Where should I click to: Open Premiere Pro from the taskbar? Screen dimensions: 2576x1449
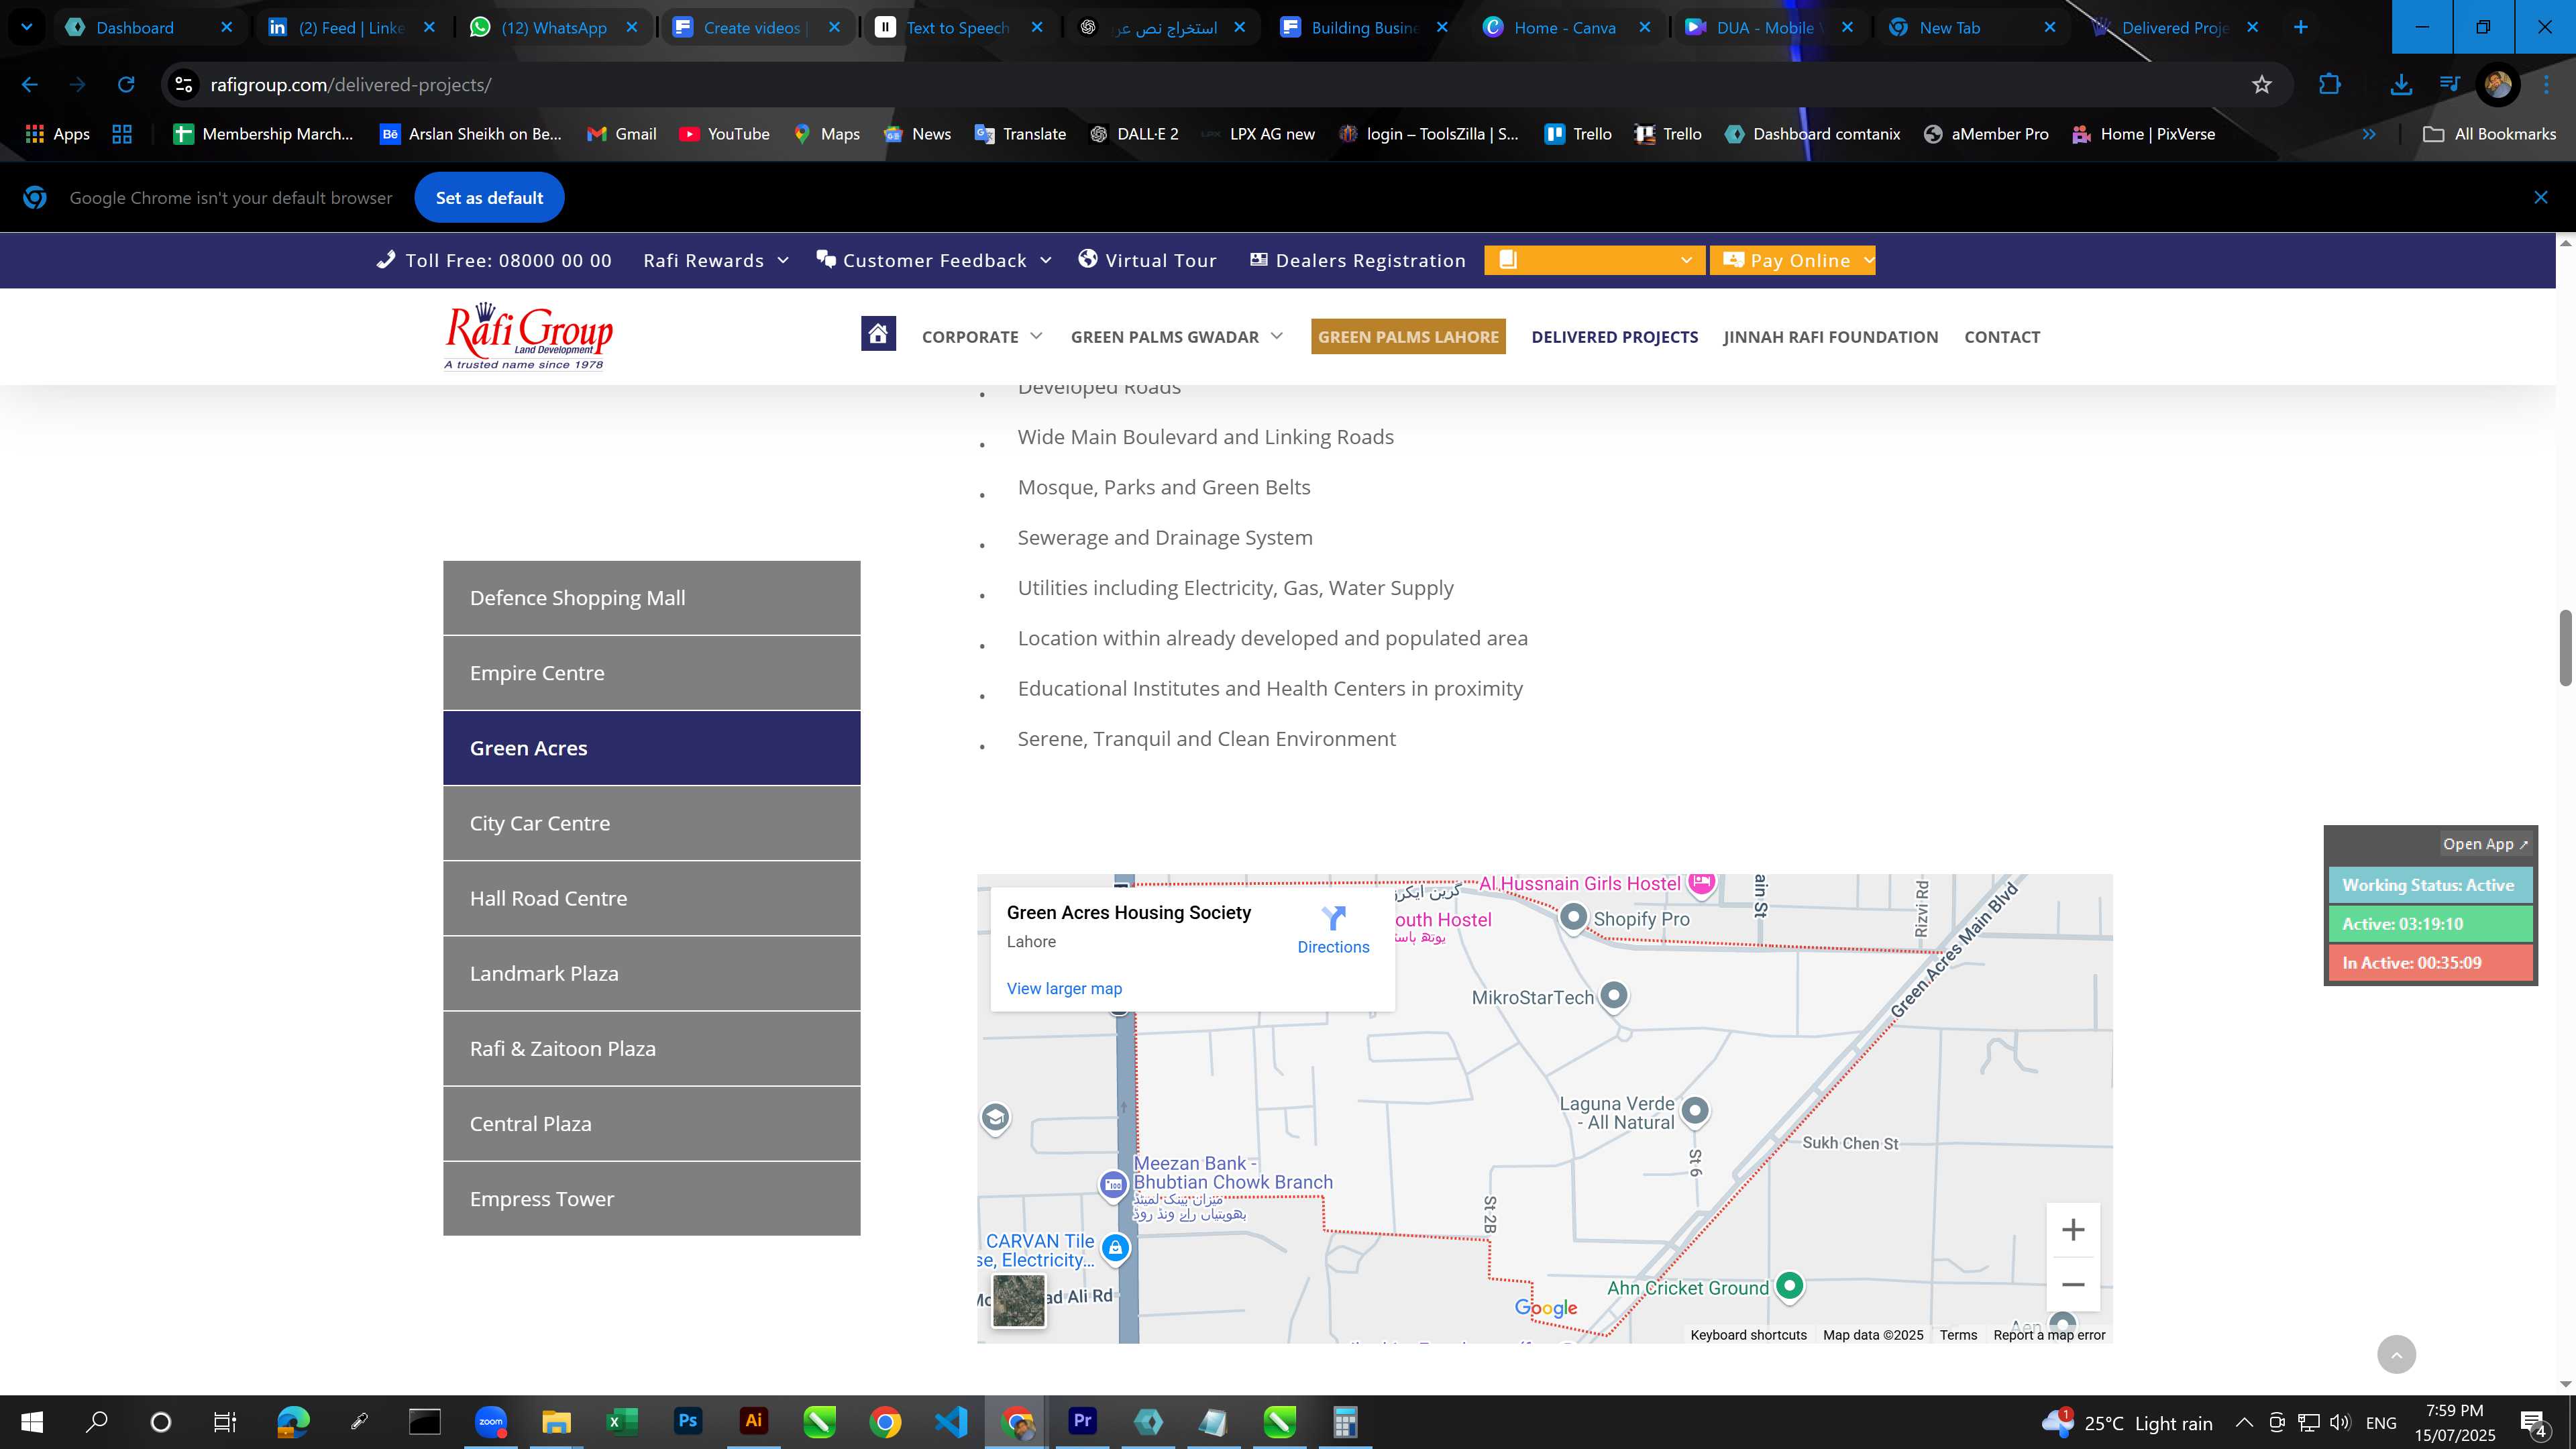click(1082, 1422)
